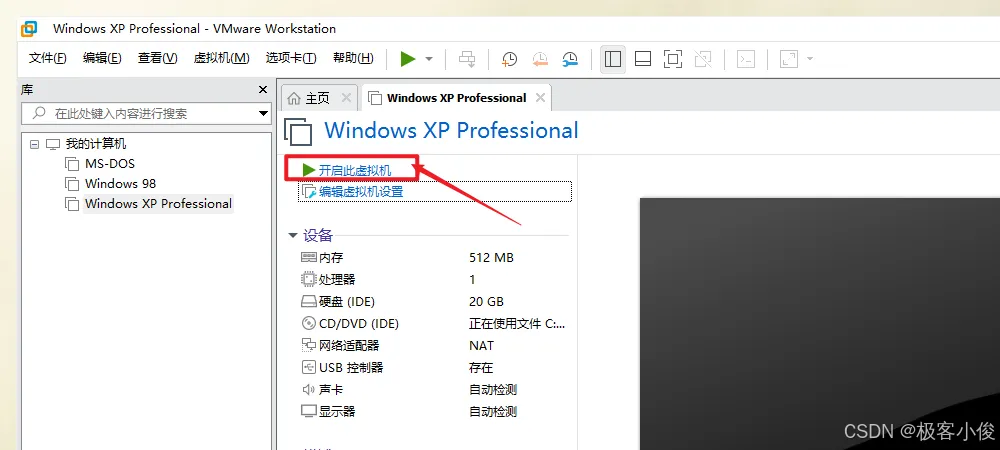Click the NAT network adapter value
1000x450 pixels.
pyautogui.click(x=482, y=345)
